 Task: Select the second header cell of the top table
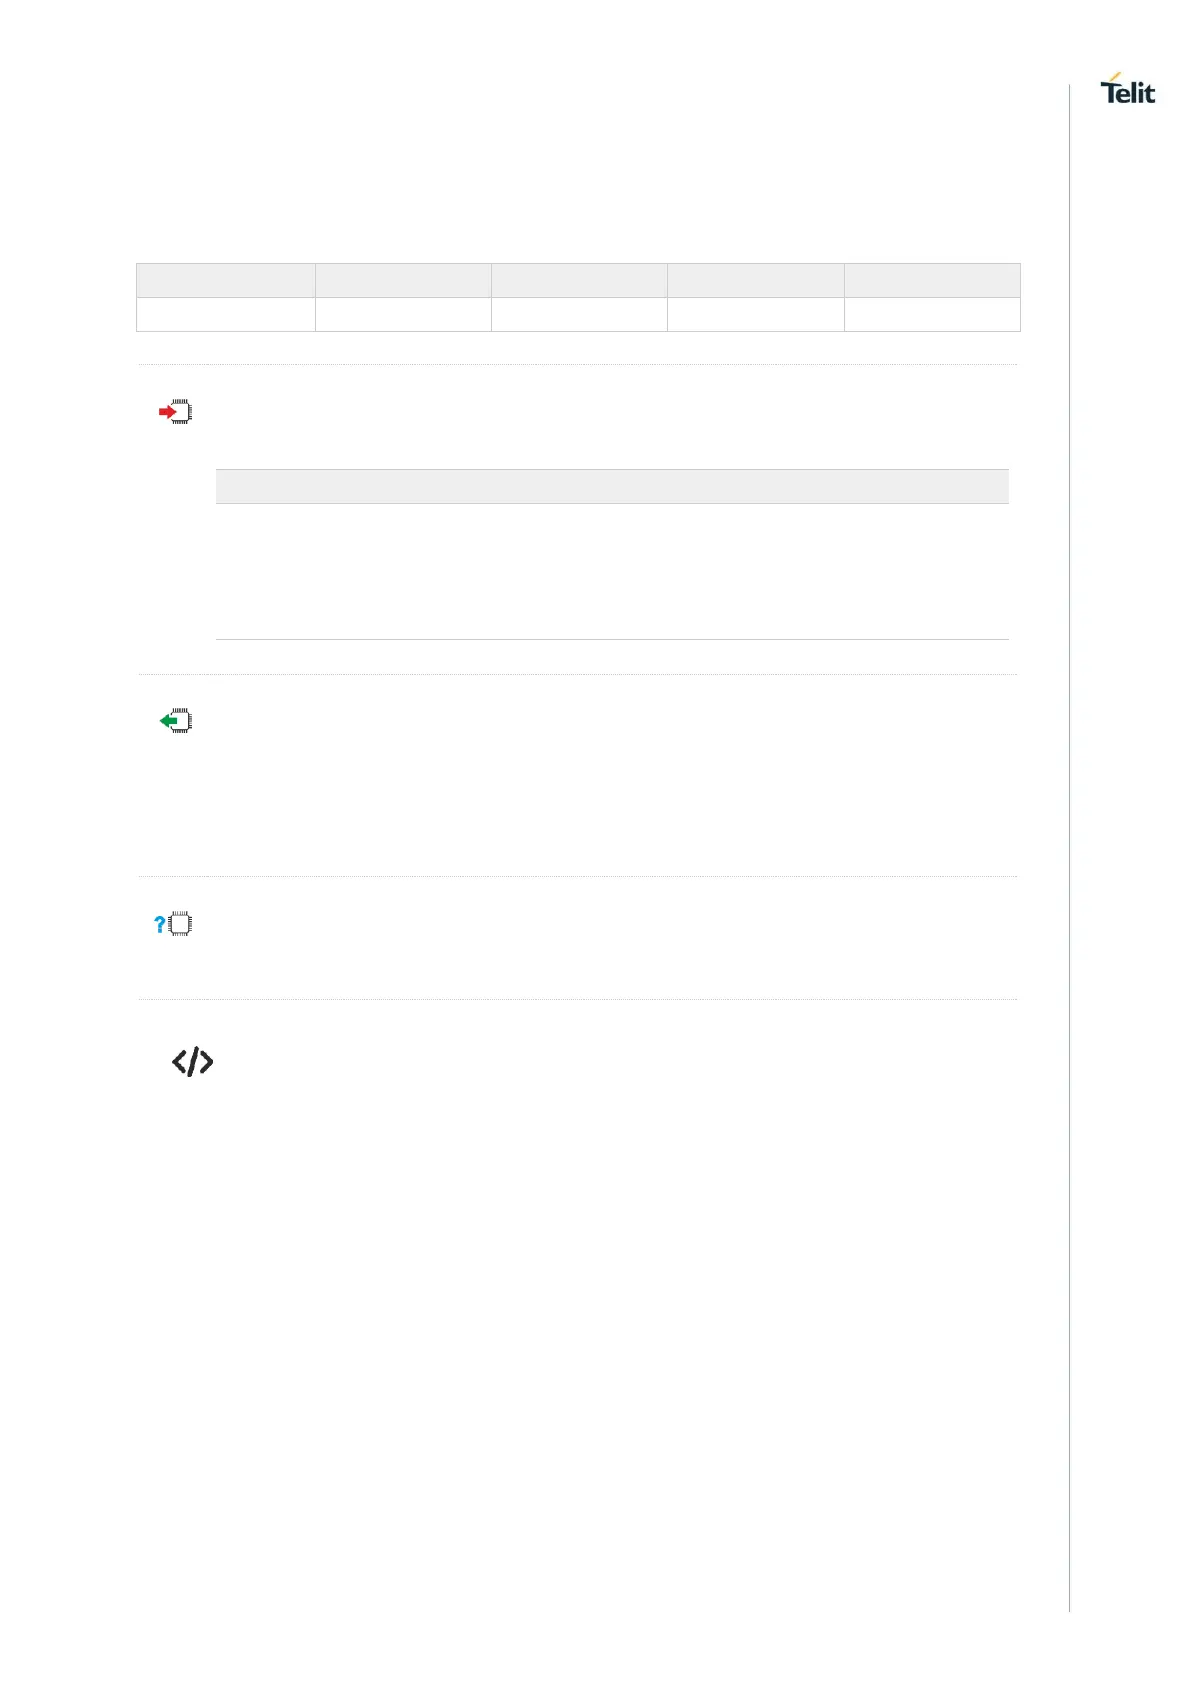[403, 280]
